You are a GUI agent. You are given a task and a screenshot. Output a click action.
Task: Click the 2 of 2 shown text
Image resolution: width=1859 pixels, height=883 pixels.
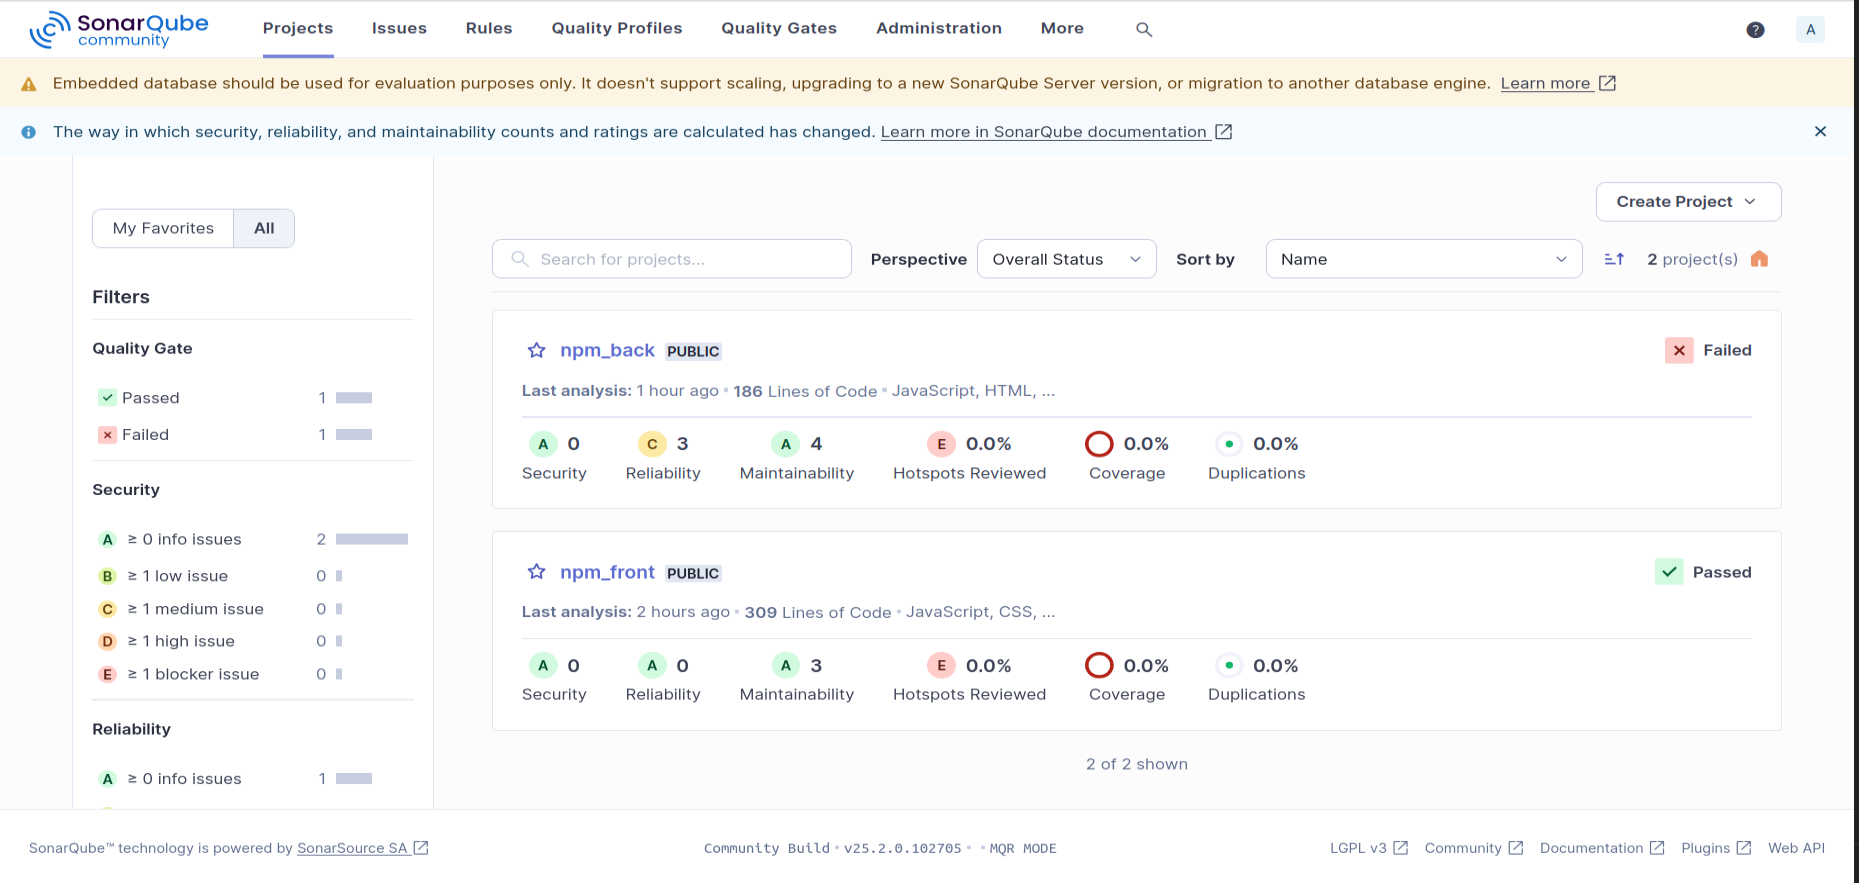pyautogui.click(x=1137, y=764)
